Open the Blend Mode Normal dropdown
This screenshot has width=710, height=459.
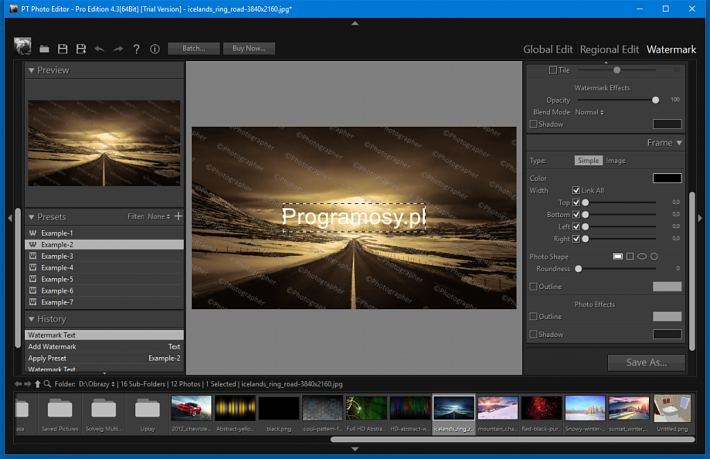(589, 112)
